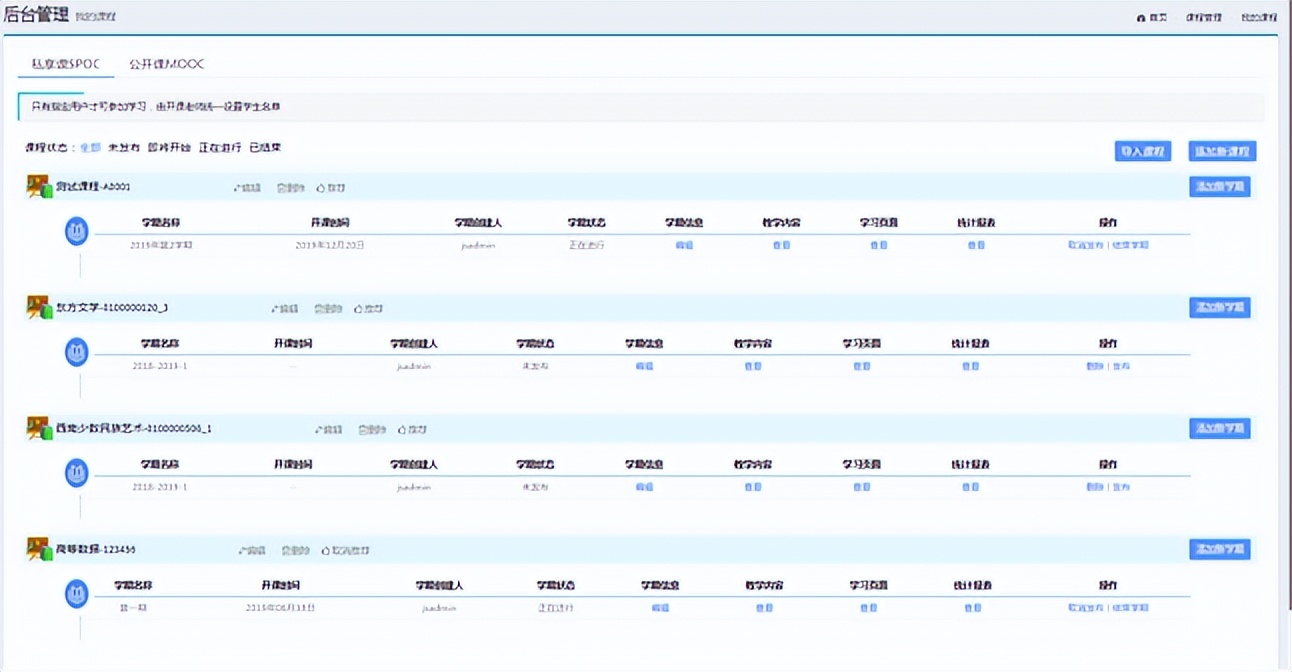Click the 测试课程-A0001 course thumbnail icon
Screen dimensions: 1292x672
[38, 187]
